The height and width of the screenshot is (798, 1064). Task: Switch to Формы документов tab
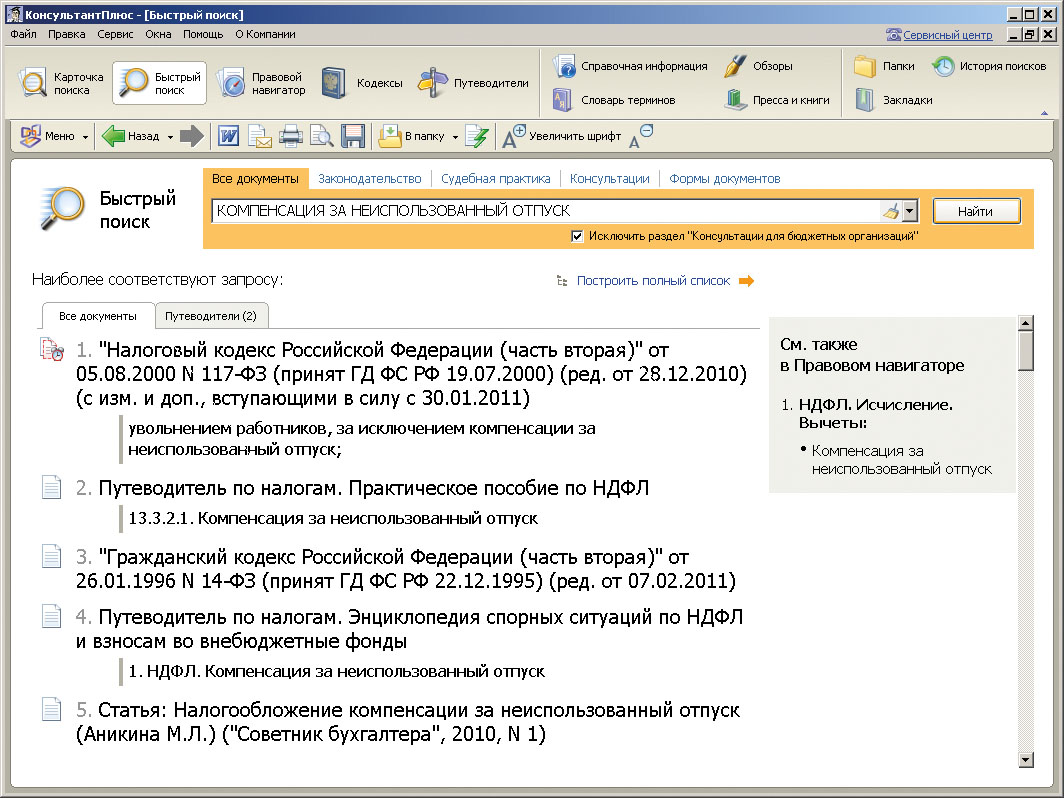(725, 178)
